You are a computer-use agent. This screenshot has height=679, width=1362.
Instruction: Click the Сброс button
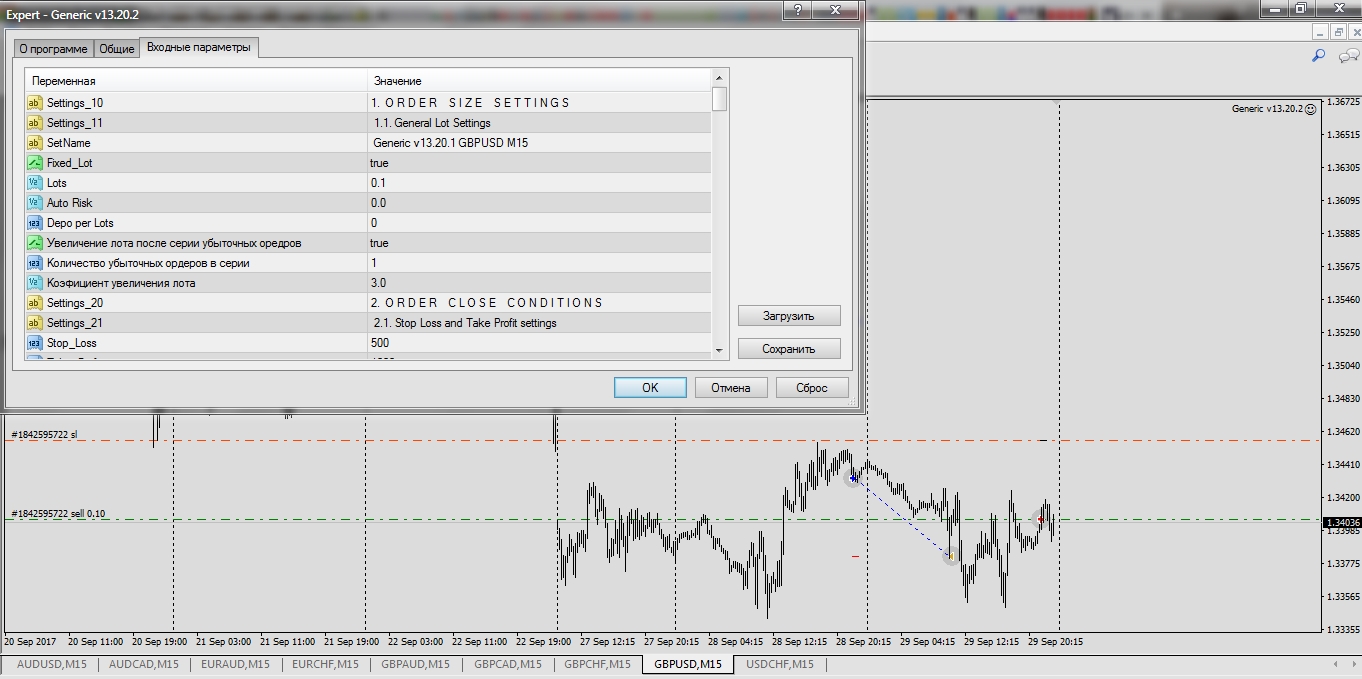click(x=812, y=388)
